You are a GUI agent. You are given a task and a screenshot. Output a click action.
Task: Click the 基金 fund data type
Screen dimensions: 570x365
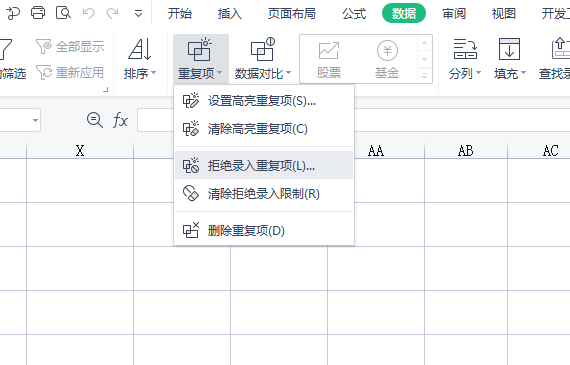tap(387, 60)
